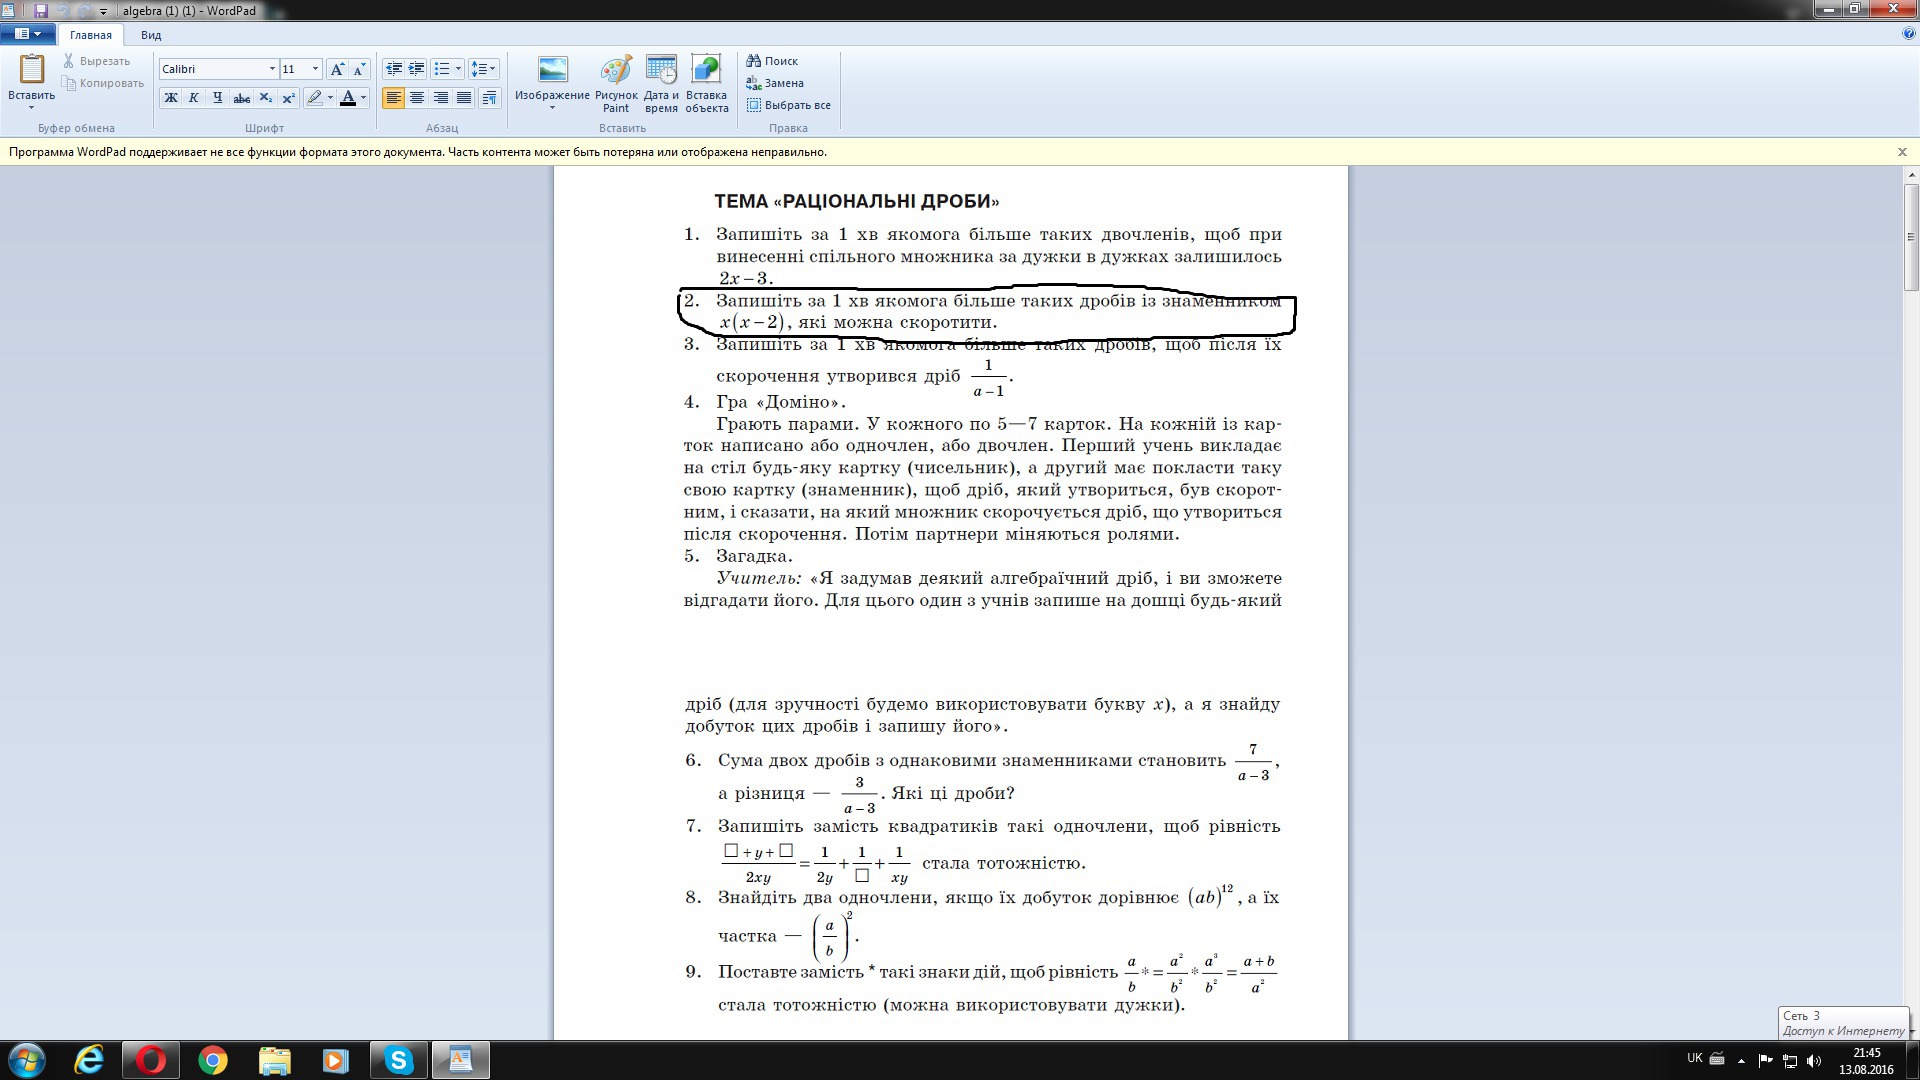Image resolution: width=1920 pixels, height=1080 pixels.
Task: Toggle bold formatting (Ж)
Action: click(171, 97)
